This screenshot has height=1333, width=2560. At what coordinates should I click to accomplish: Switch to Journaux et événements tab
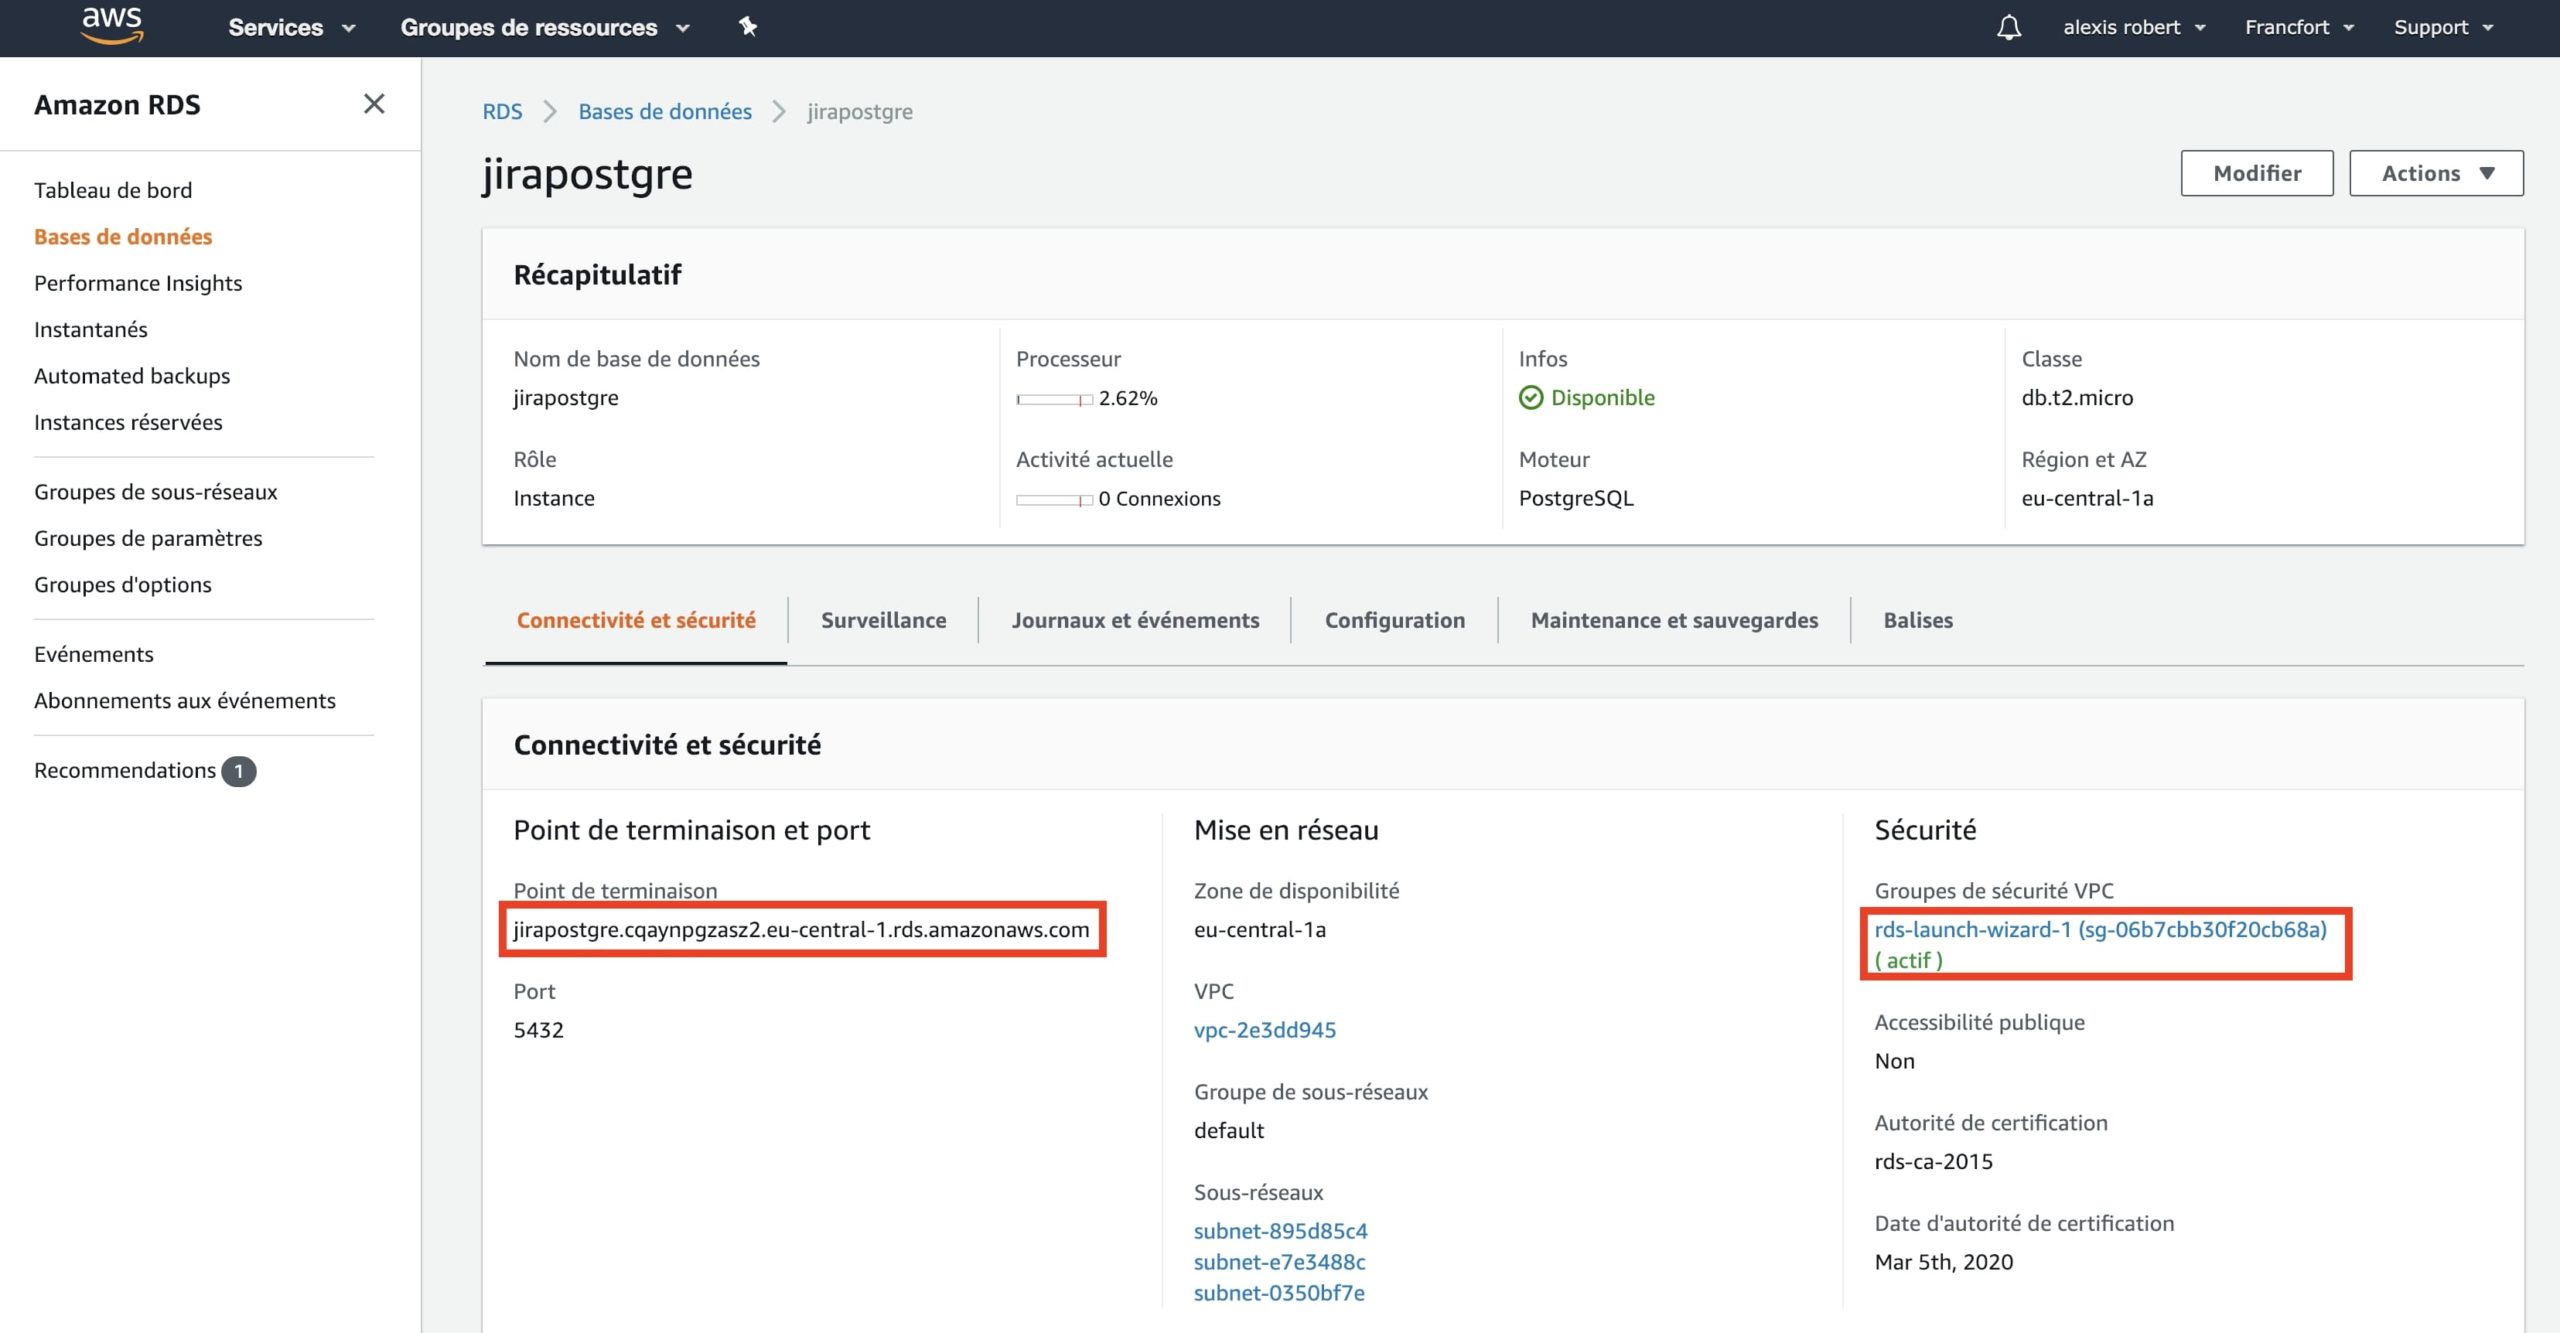coord(1135,620)
